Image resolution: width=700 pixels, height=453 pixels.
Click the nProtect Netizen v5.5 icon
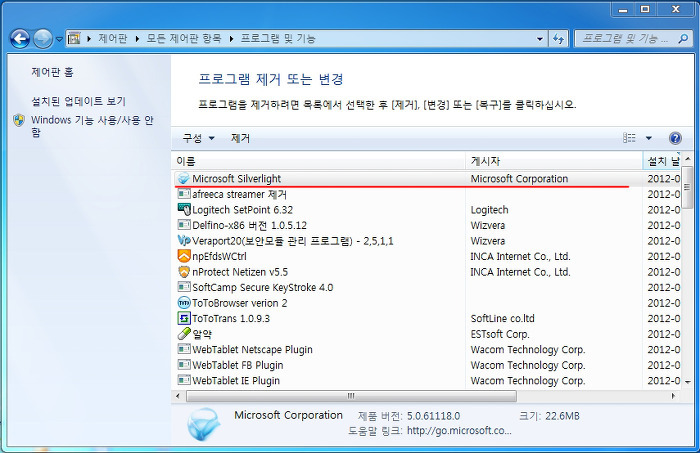183,272
